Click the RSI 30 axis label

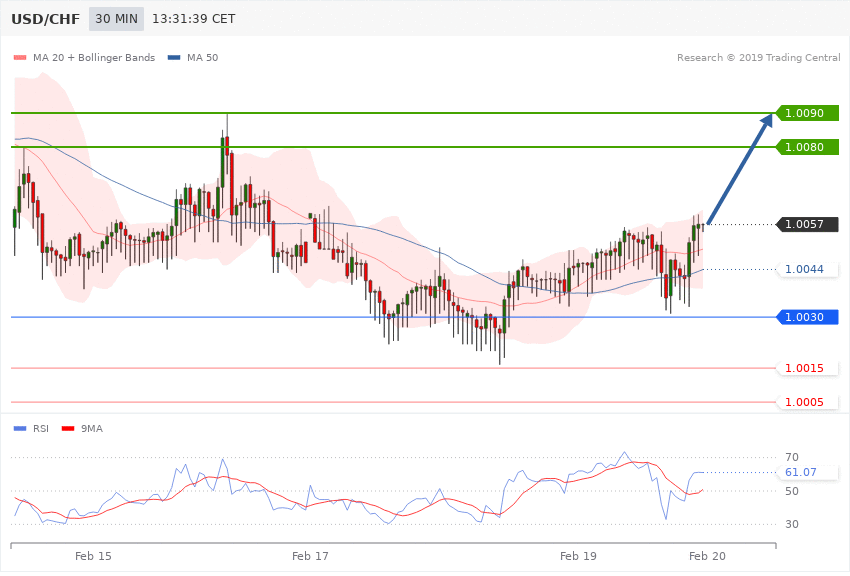coord(791,525)
